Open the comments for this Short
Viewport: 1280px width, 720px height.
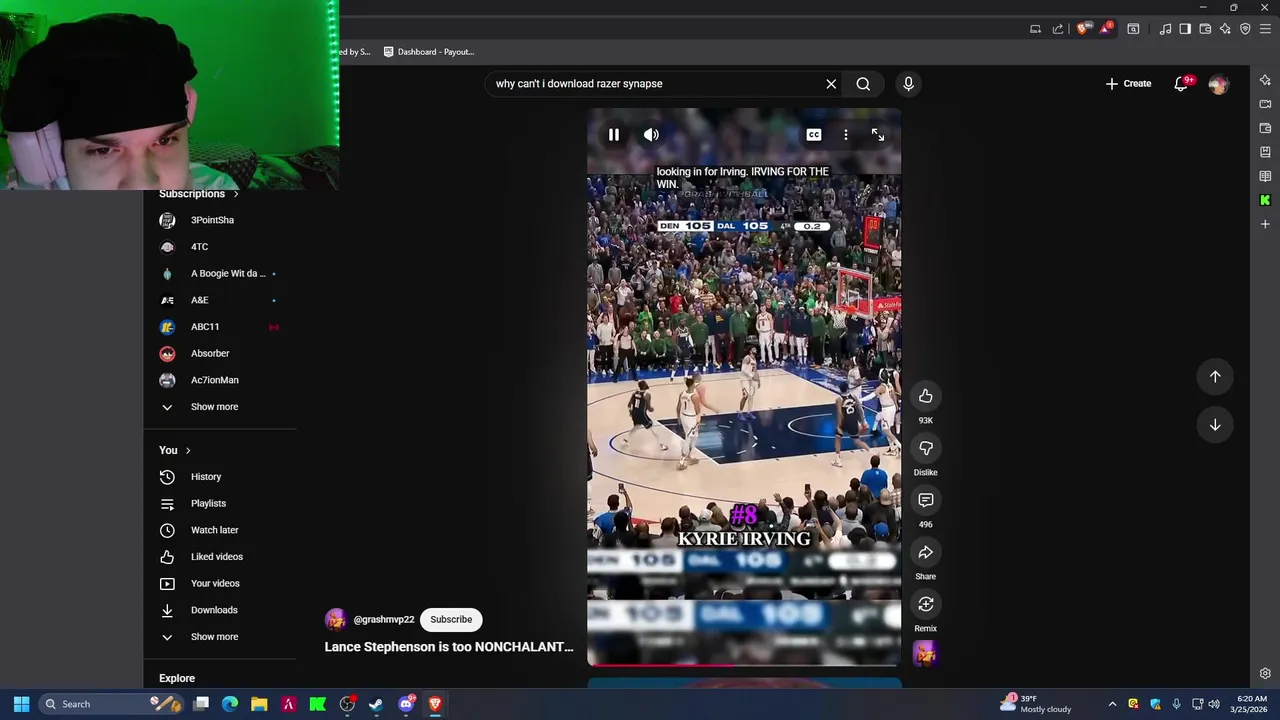(x=926, y=500)
